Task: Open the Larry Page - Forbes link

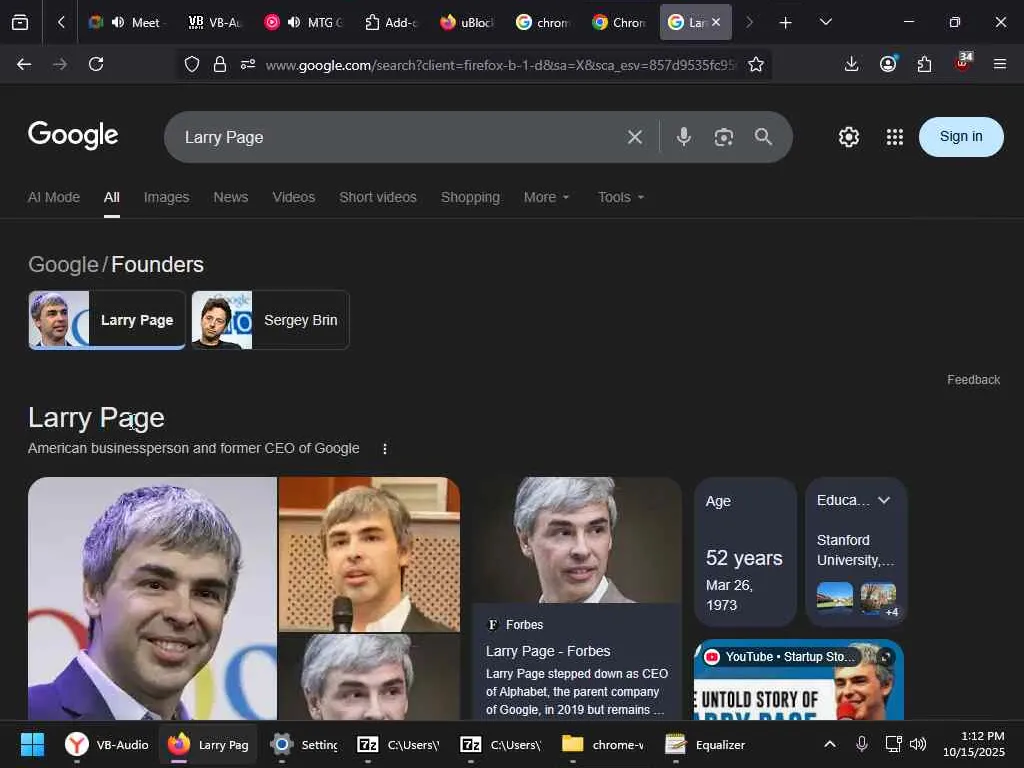Action: 548,651
